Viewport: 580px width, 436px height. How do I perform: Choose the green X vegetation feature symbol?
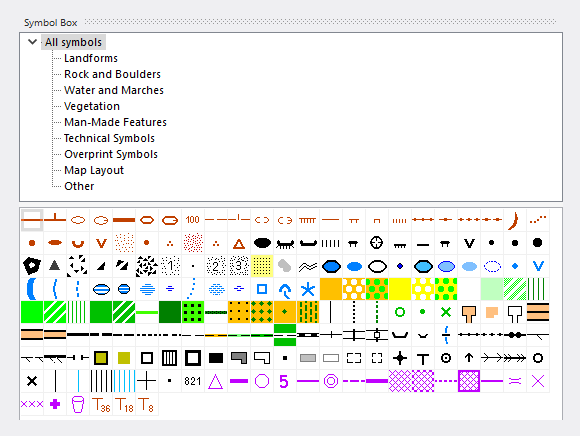point(446,312)
